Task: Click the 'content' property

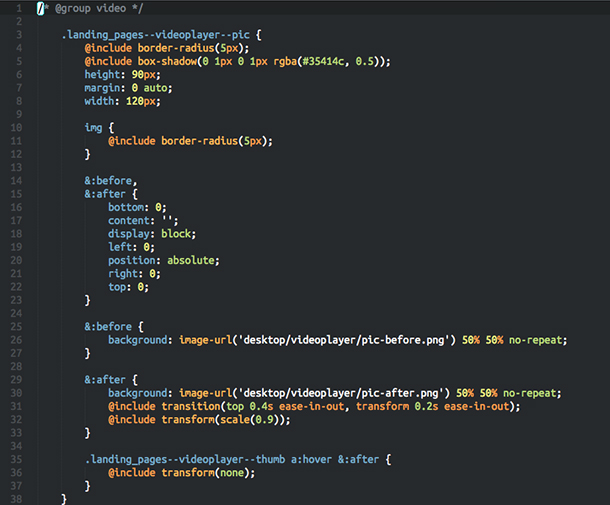Action: 129,220
